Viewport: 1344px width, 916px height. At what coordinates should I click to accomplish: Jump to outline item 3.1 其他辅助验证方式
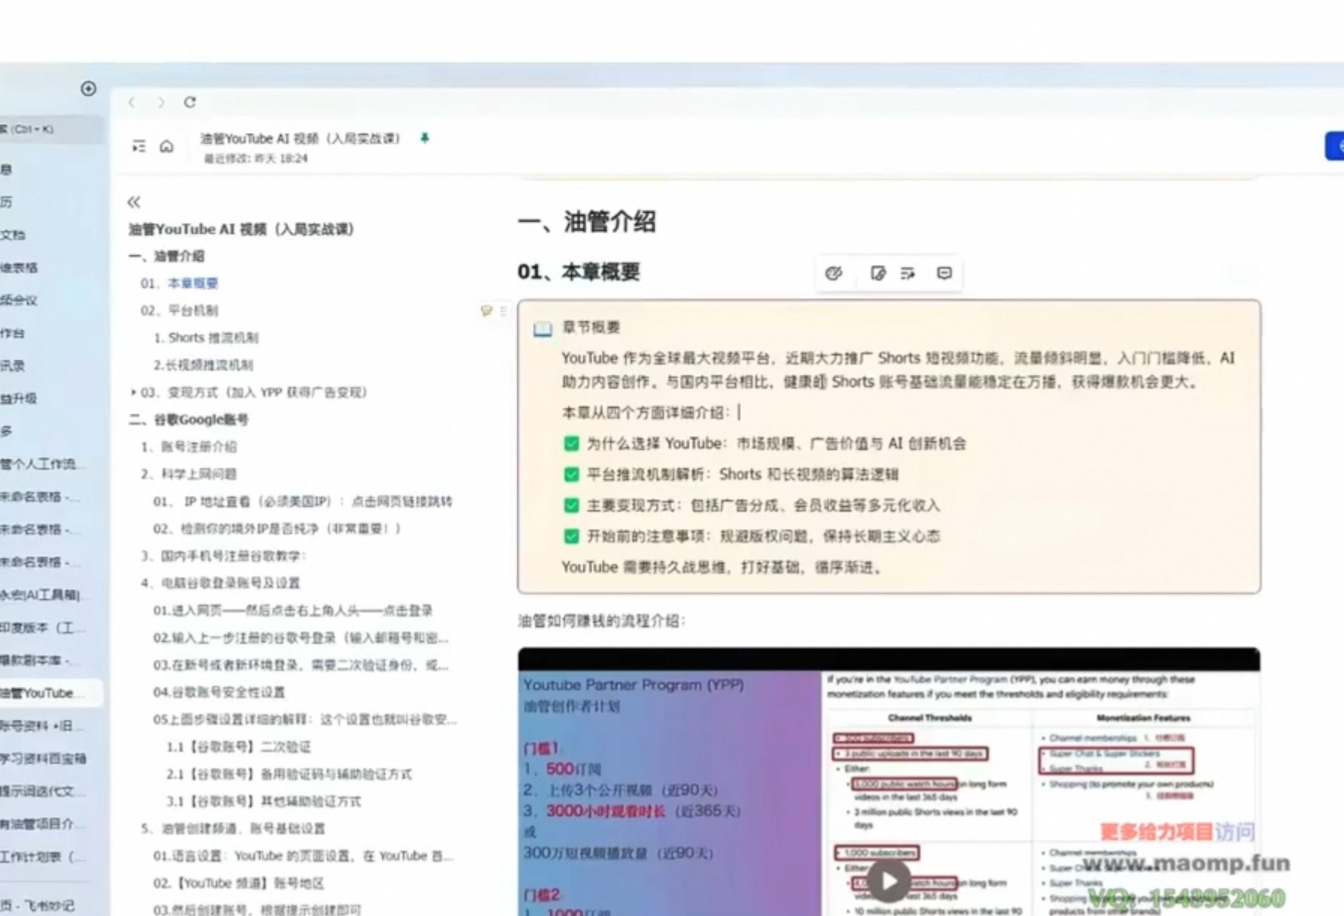[x=264, y=801]
